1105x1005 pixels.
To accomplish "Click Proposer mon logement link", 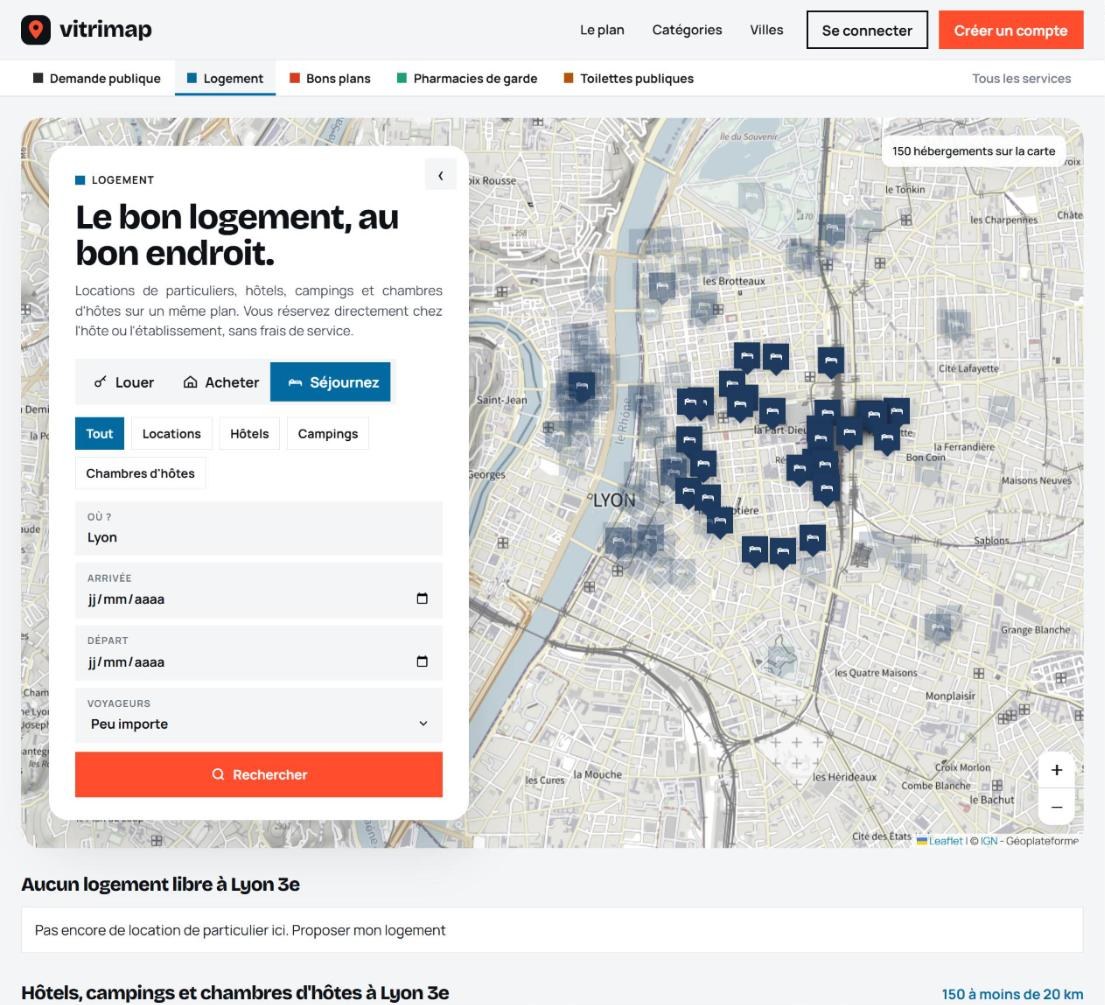I will [x=369, y=930].
